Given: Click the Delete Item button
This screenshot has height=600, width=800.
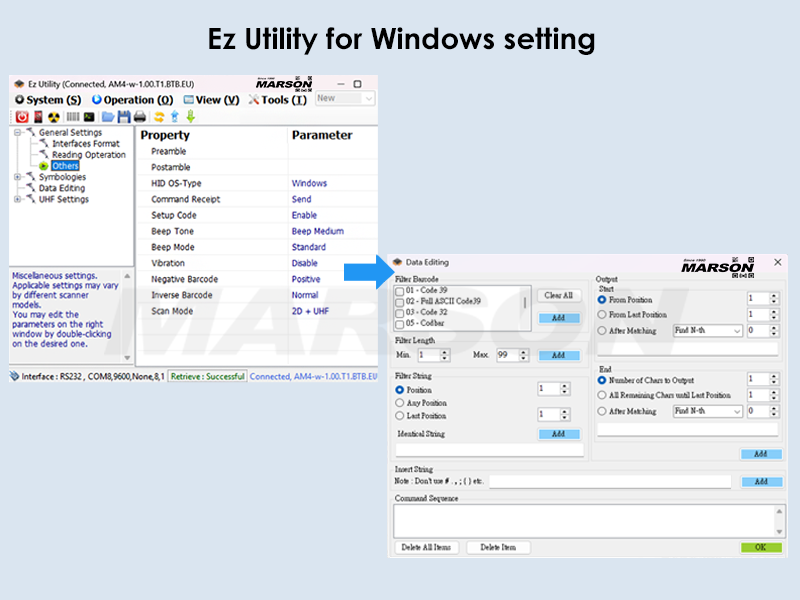Looking at the screenshot, I should 498,547.
